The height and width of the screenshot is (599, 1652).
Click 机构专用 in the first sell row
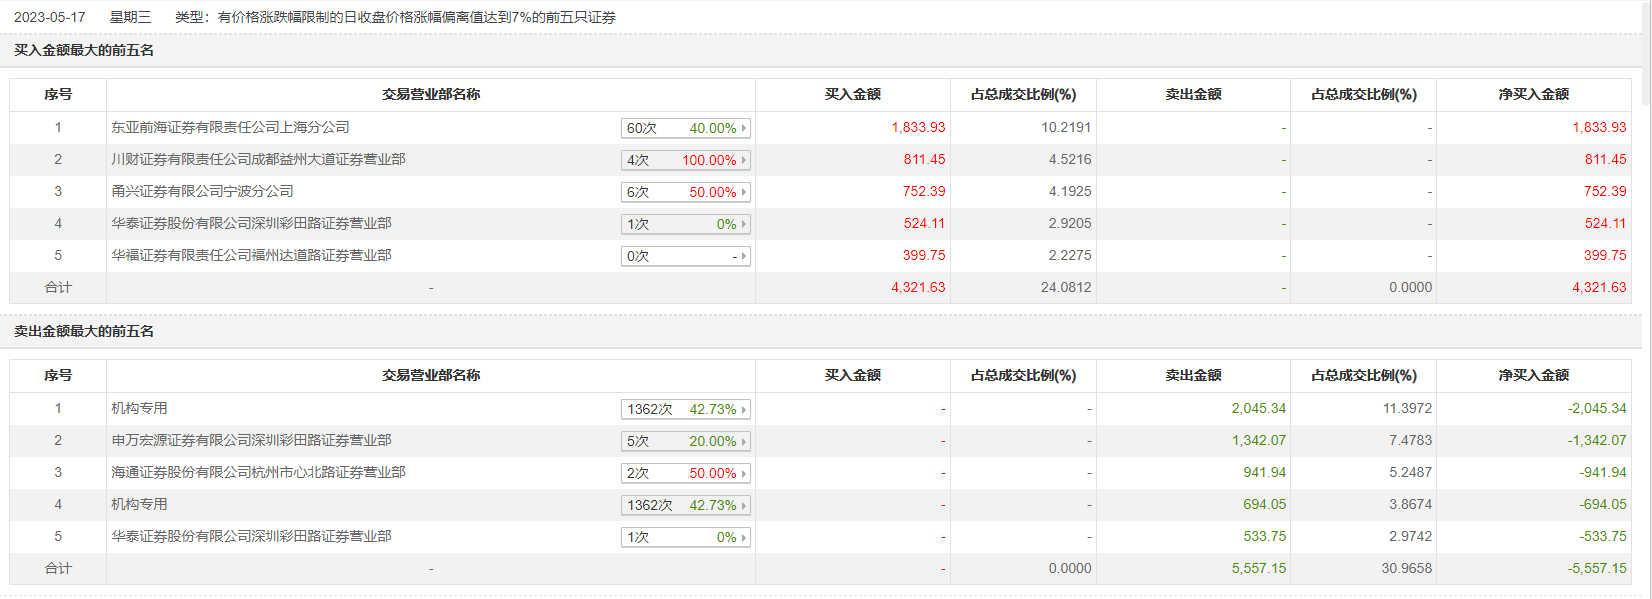[139, 408]
